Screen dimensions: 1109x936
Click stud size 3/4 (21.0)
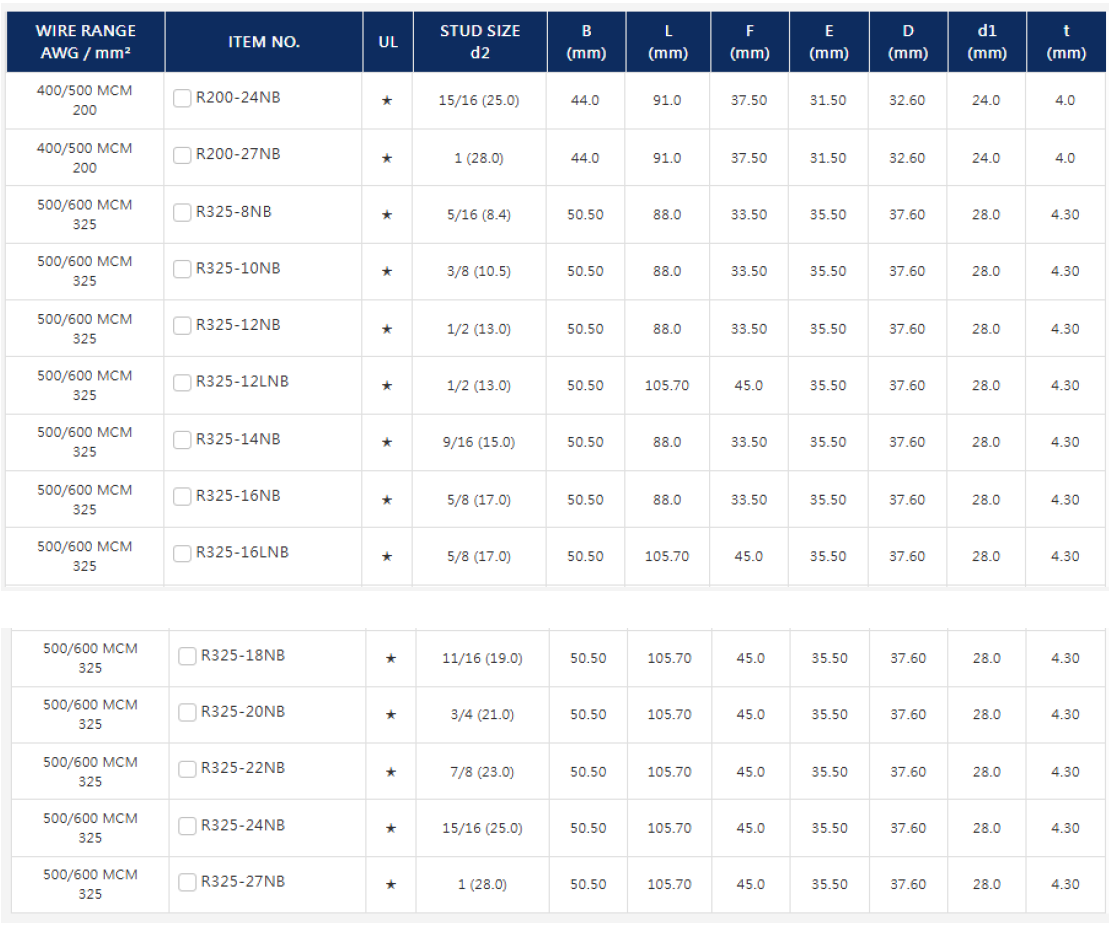click(482, 715)
